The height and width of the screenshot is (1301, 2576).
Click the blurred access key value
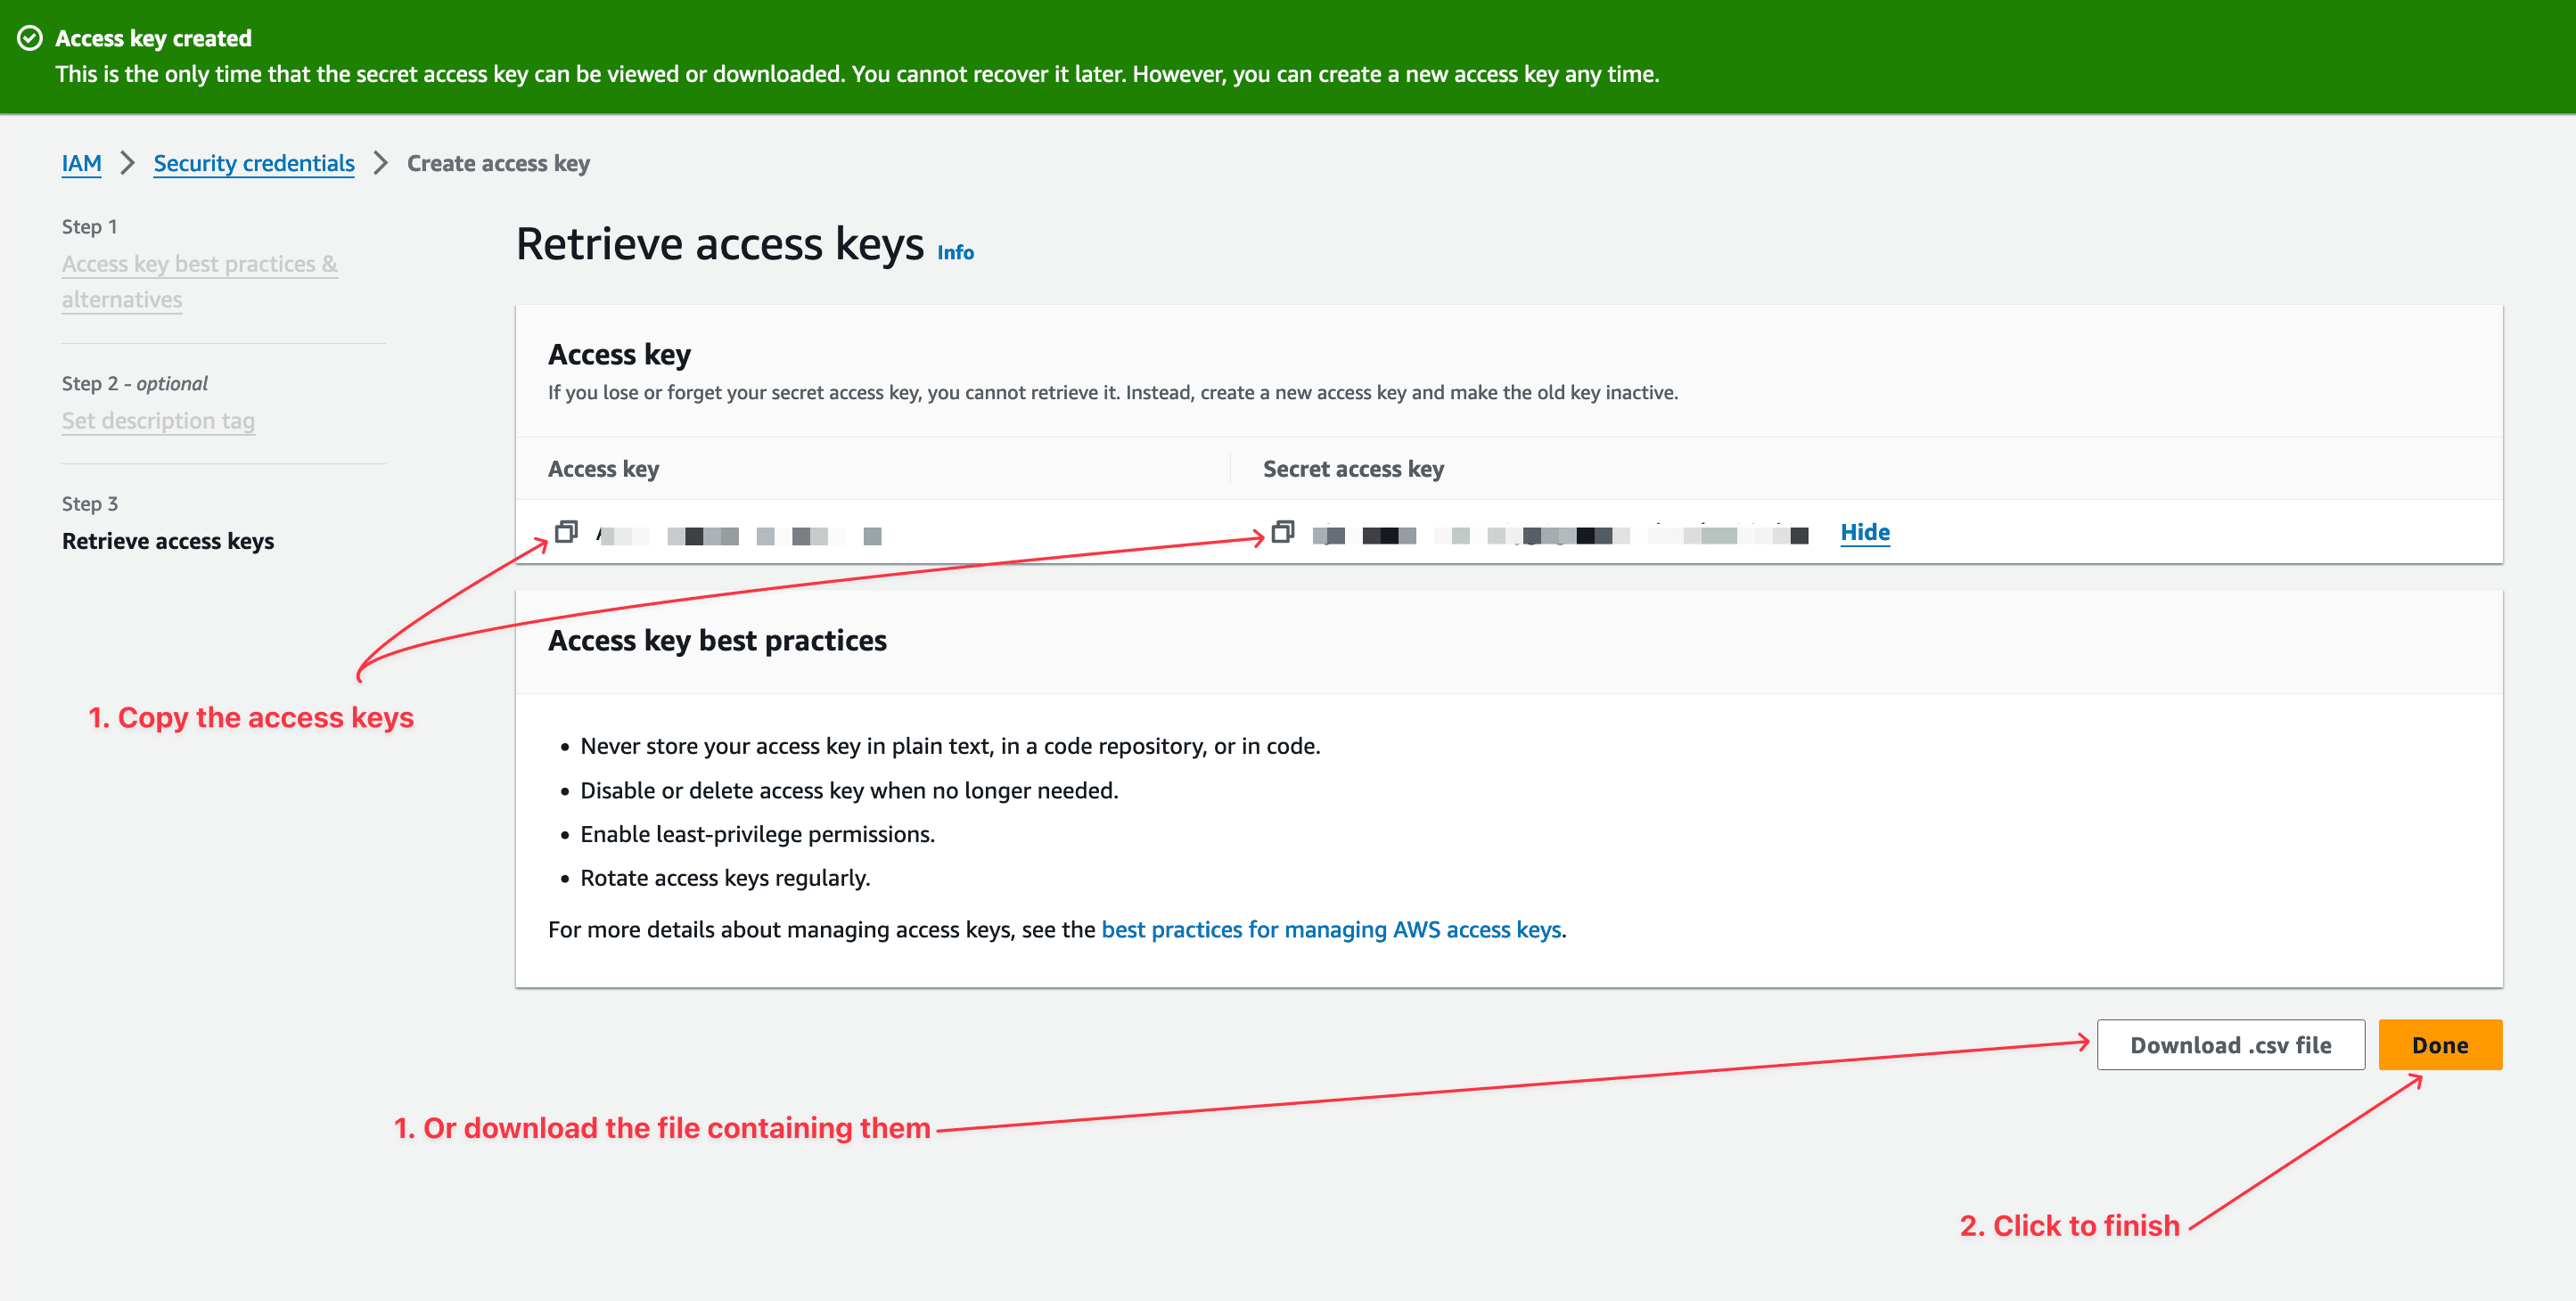coord(738,536)
